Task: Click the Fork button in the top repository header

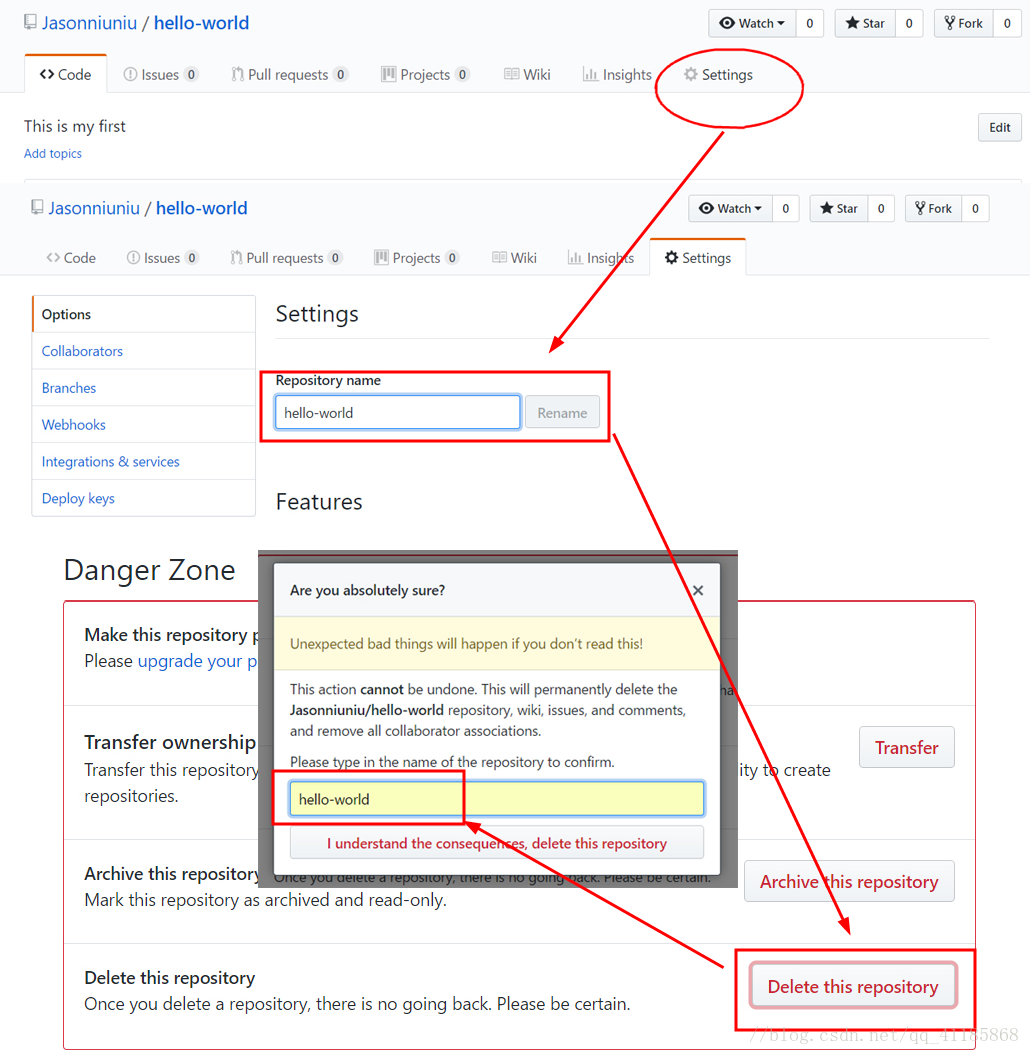Action: (x=964, y=24)
